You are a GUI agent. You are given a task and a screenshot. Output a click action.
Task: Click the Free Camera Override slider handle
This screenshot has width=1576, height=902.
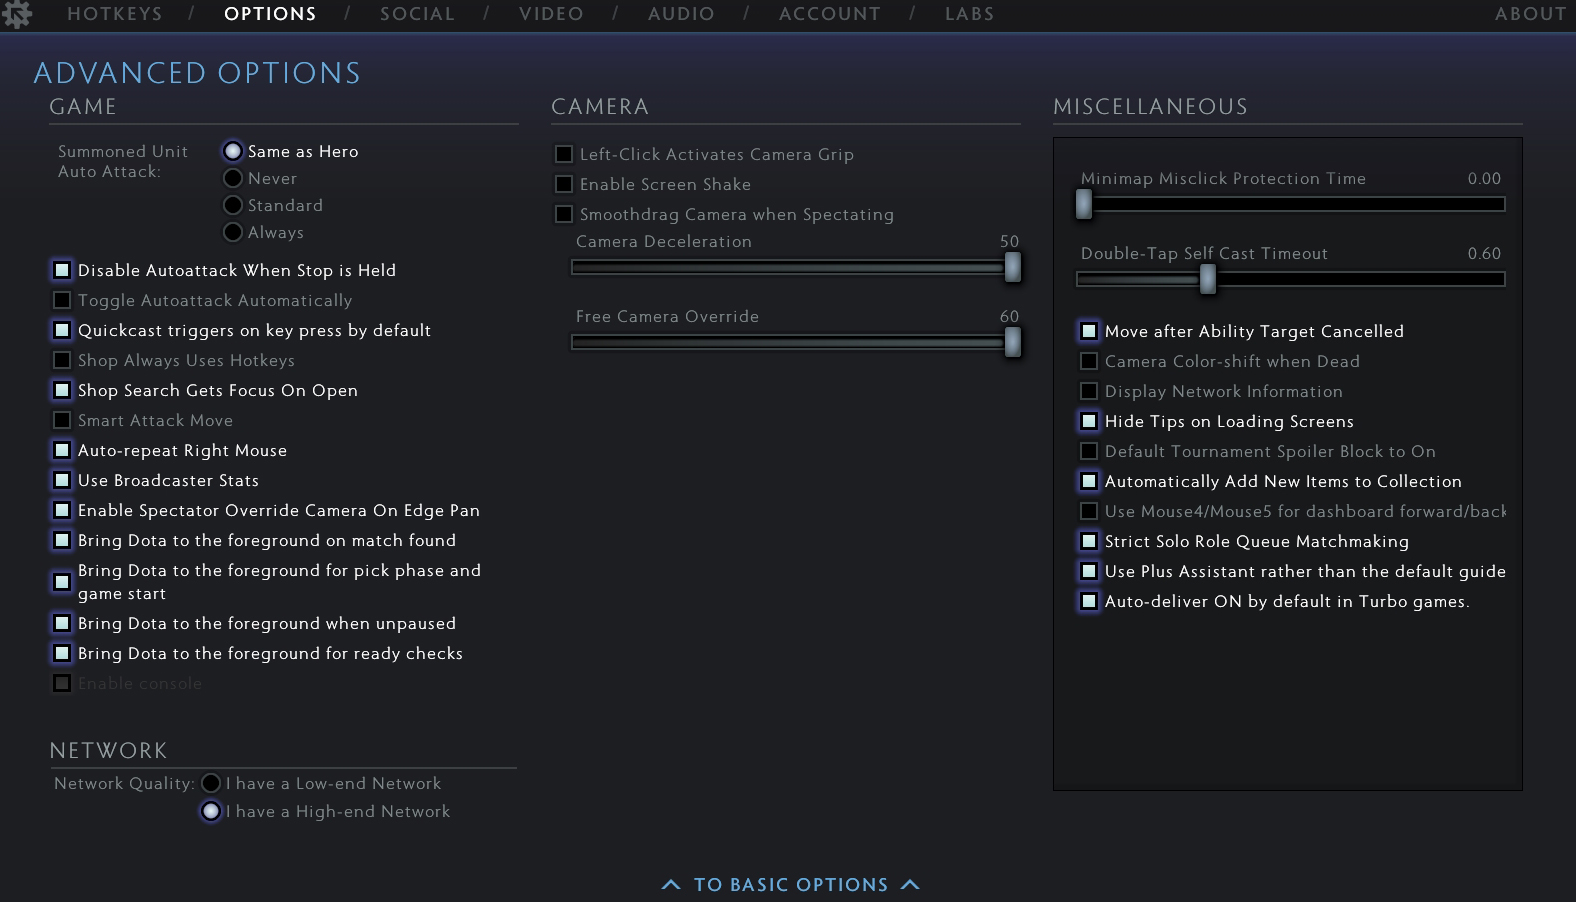pyautogui.click(x=1013, y=342)
